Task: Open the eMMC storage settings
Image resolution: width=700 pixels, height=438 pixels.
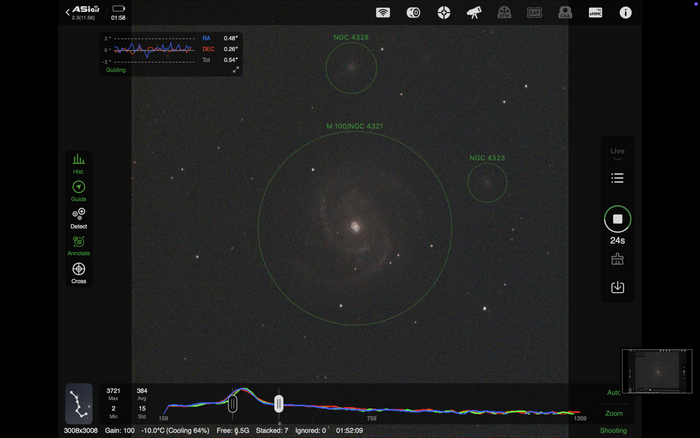Action: [x=595, y=13]
